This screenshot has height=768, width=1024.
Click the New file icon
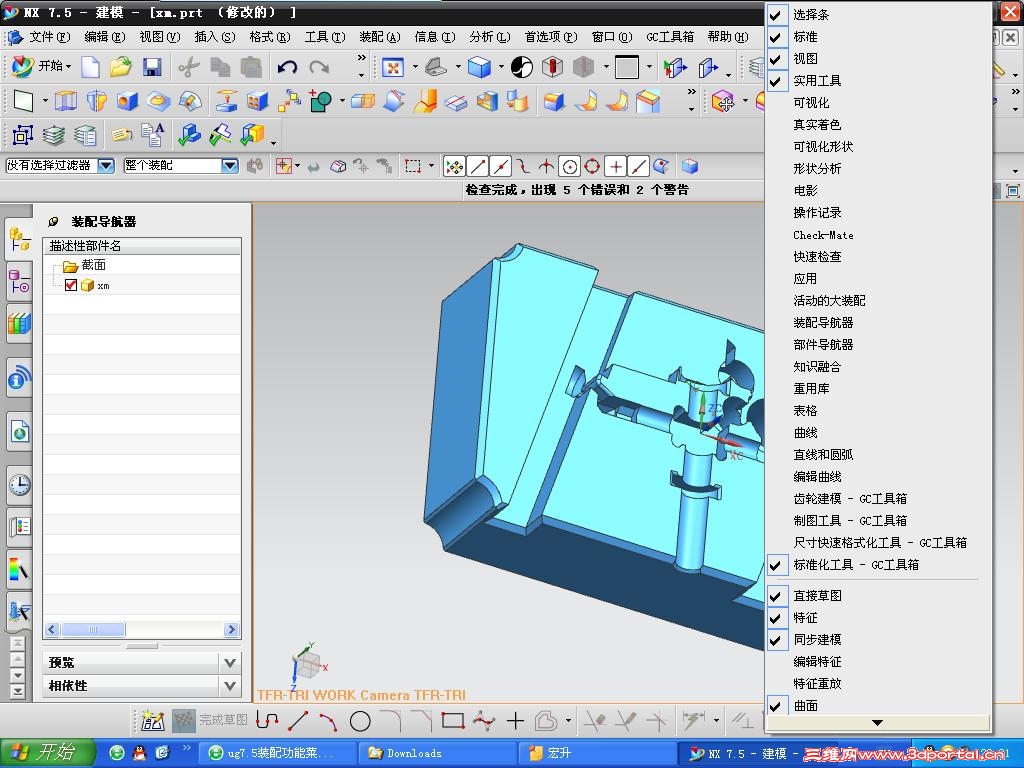tap(90, 67)
